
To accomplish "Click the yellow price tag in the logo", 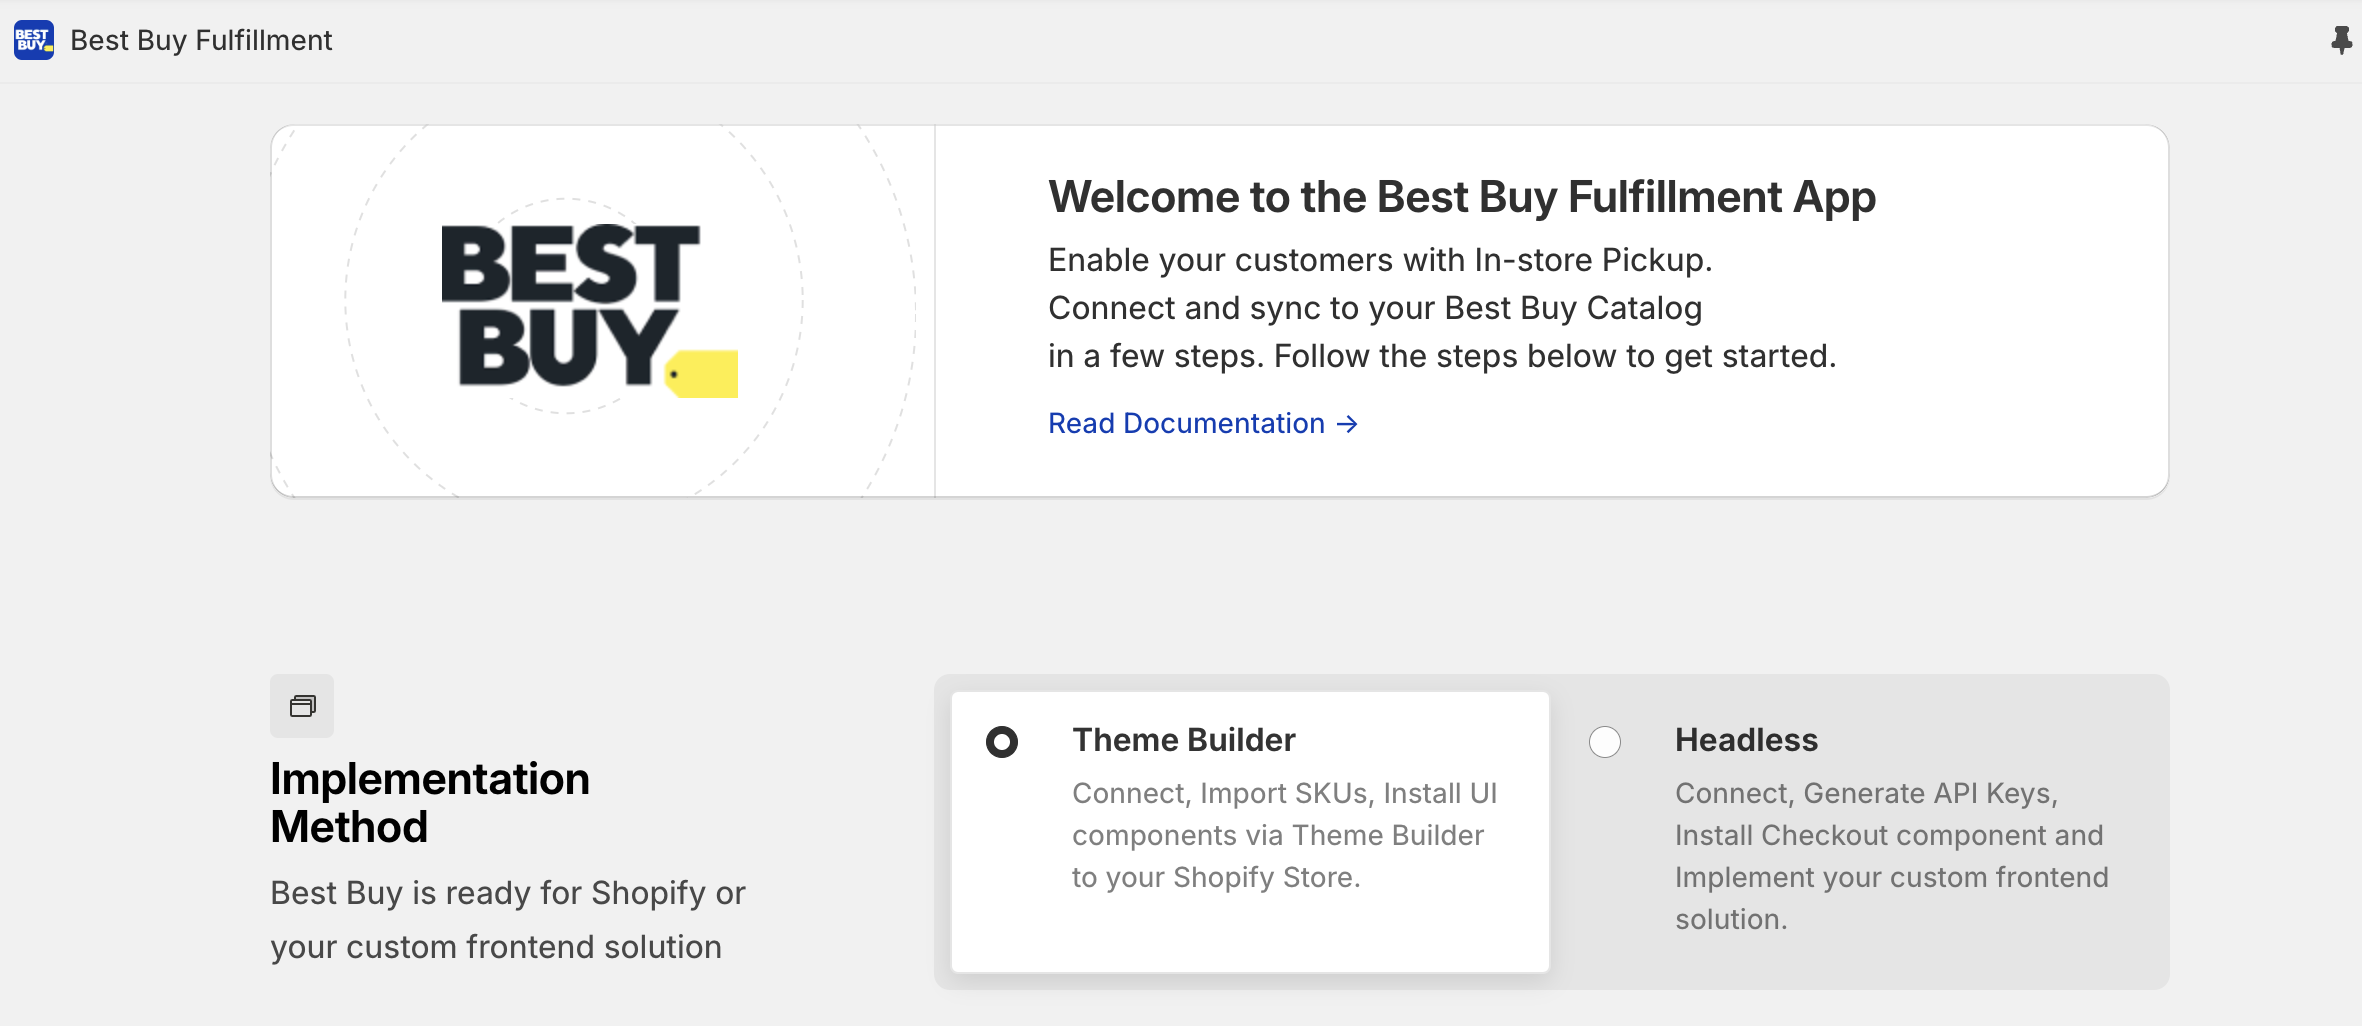I will [x=703, y=374].
